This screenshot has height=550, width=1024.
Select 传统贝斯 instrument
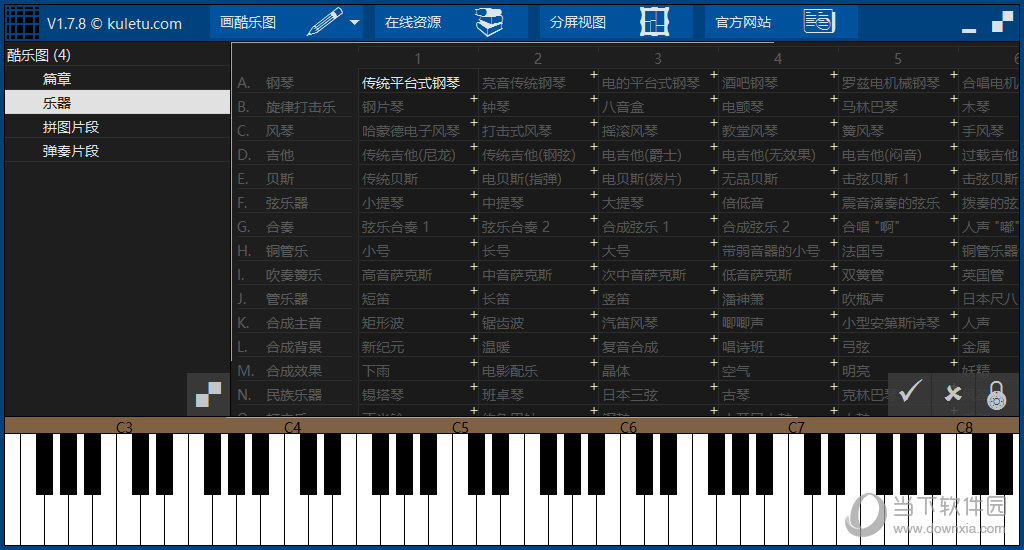tap(390, 179)
